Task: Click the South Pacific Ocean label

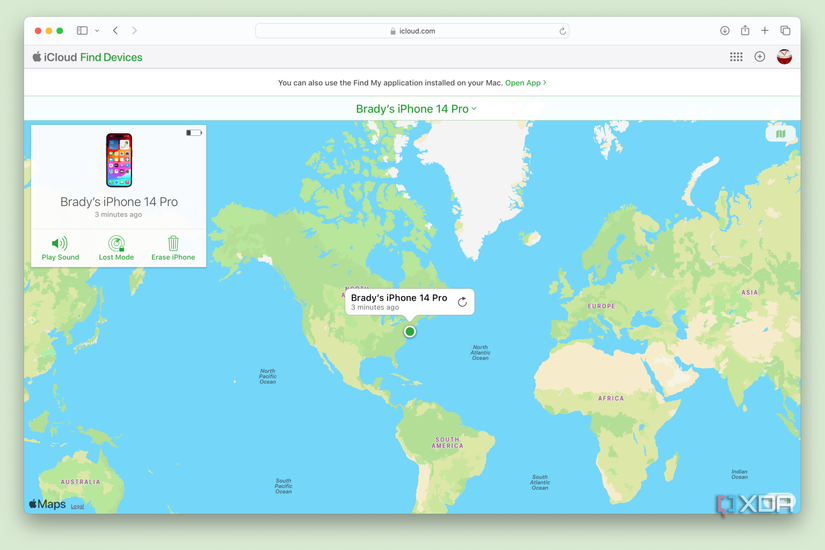Action: point(283,486)
